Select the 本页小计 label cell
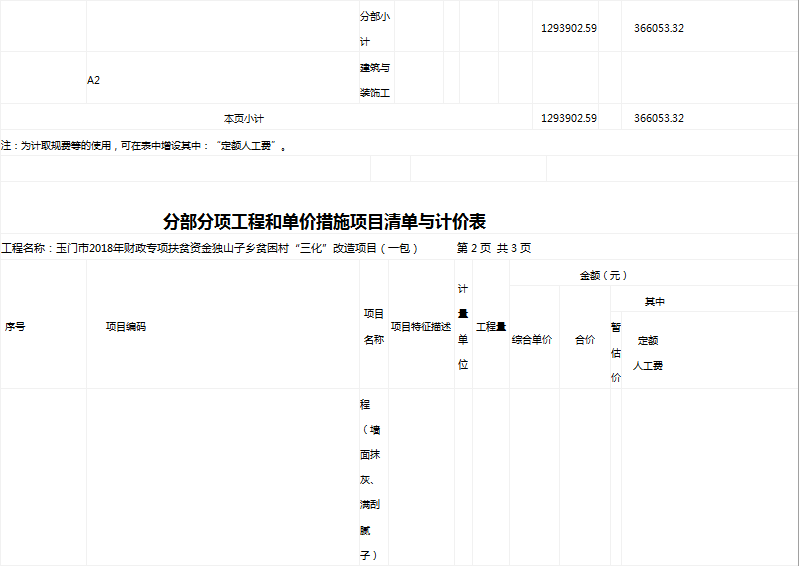The image size is (799, 566). click(243, 118)
